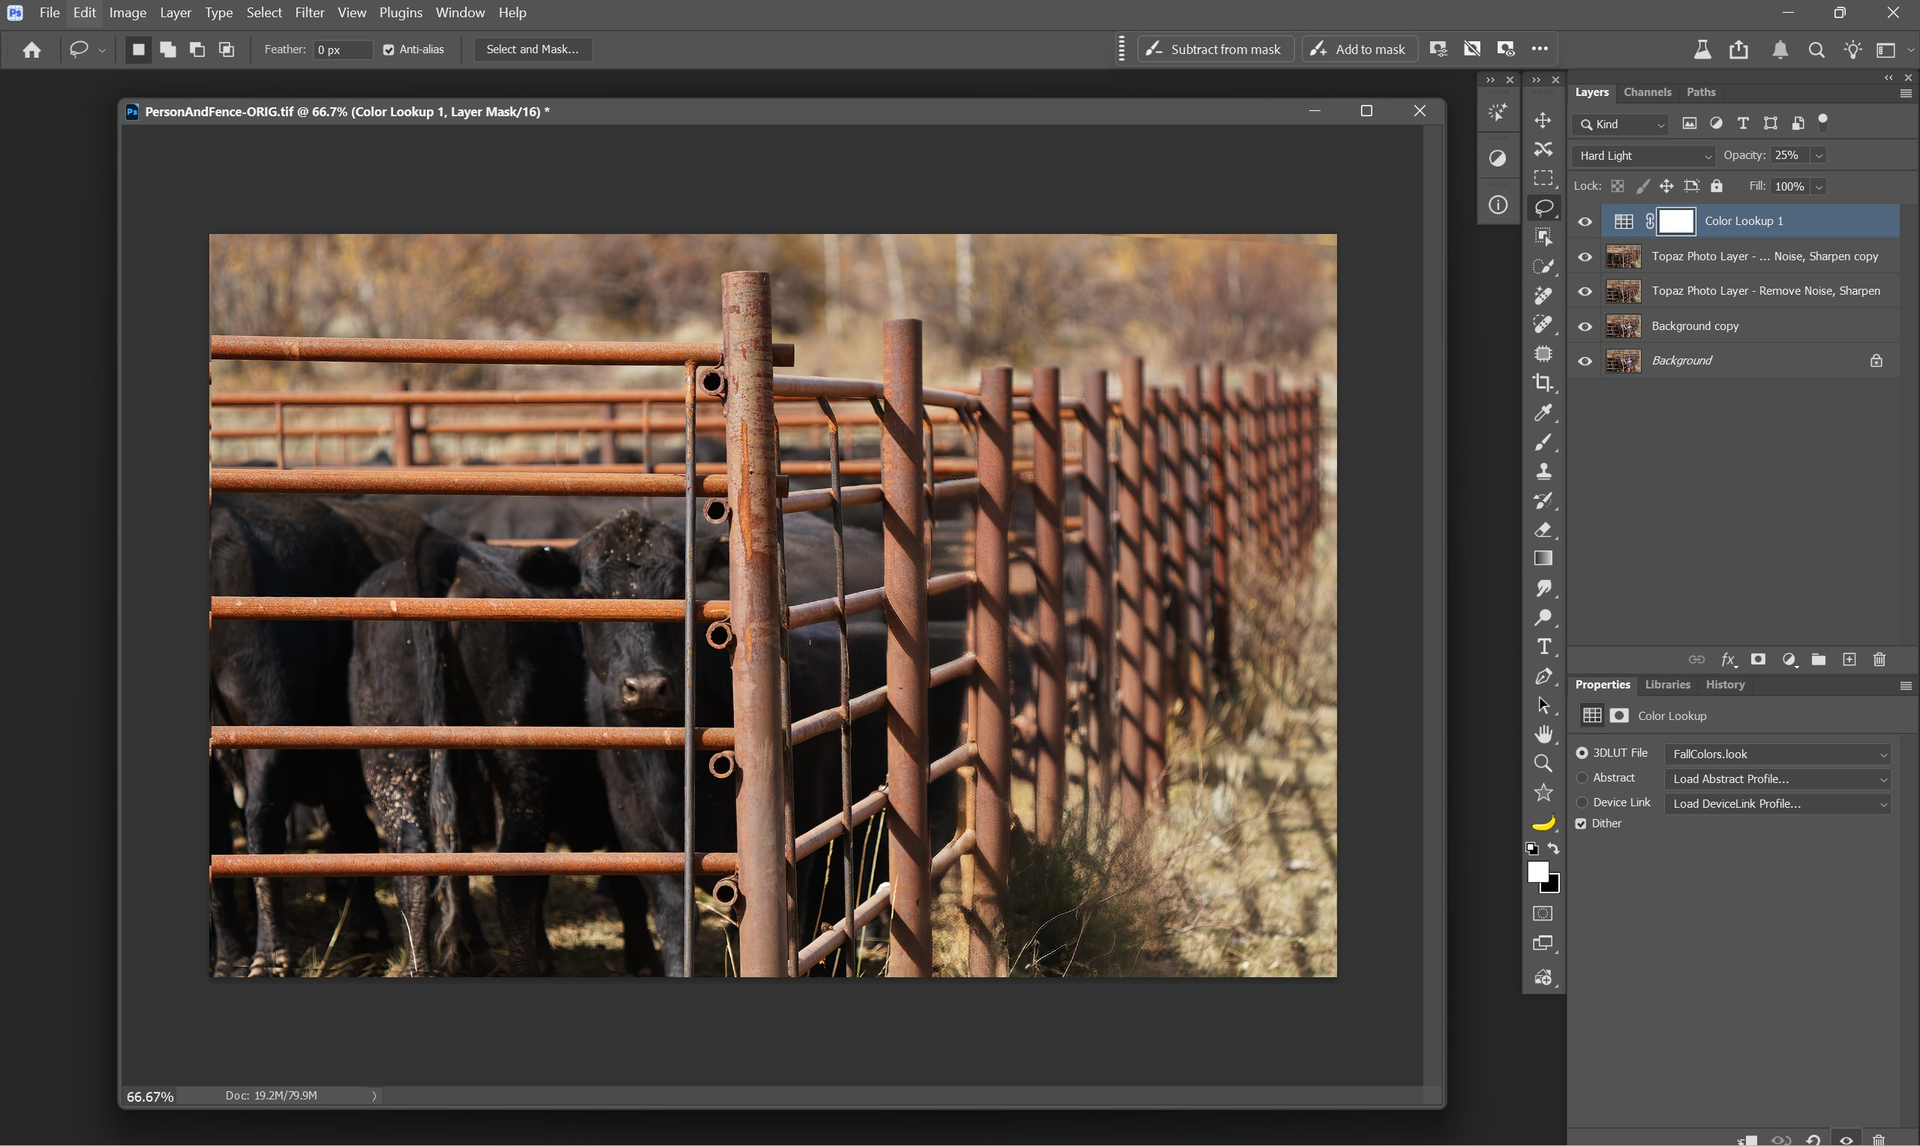Disable the Dither checkbox
The height and width of the screenshot is (1146, 1920).
1581,824
